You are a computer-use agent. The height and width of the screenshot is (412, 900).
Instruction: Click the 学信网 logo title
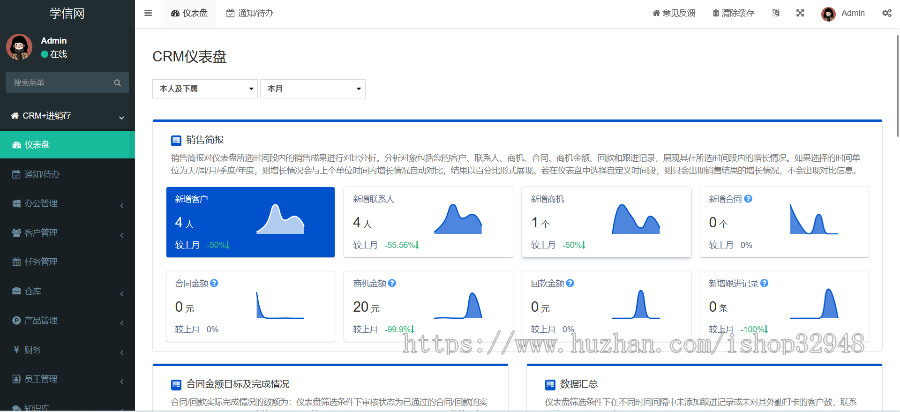67,13
